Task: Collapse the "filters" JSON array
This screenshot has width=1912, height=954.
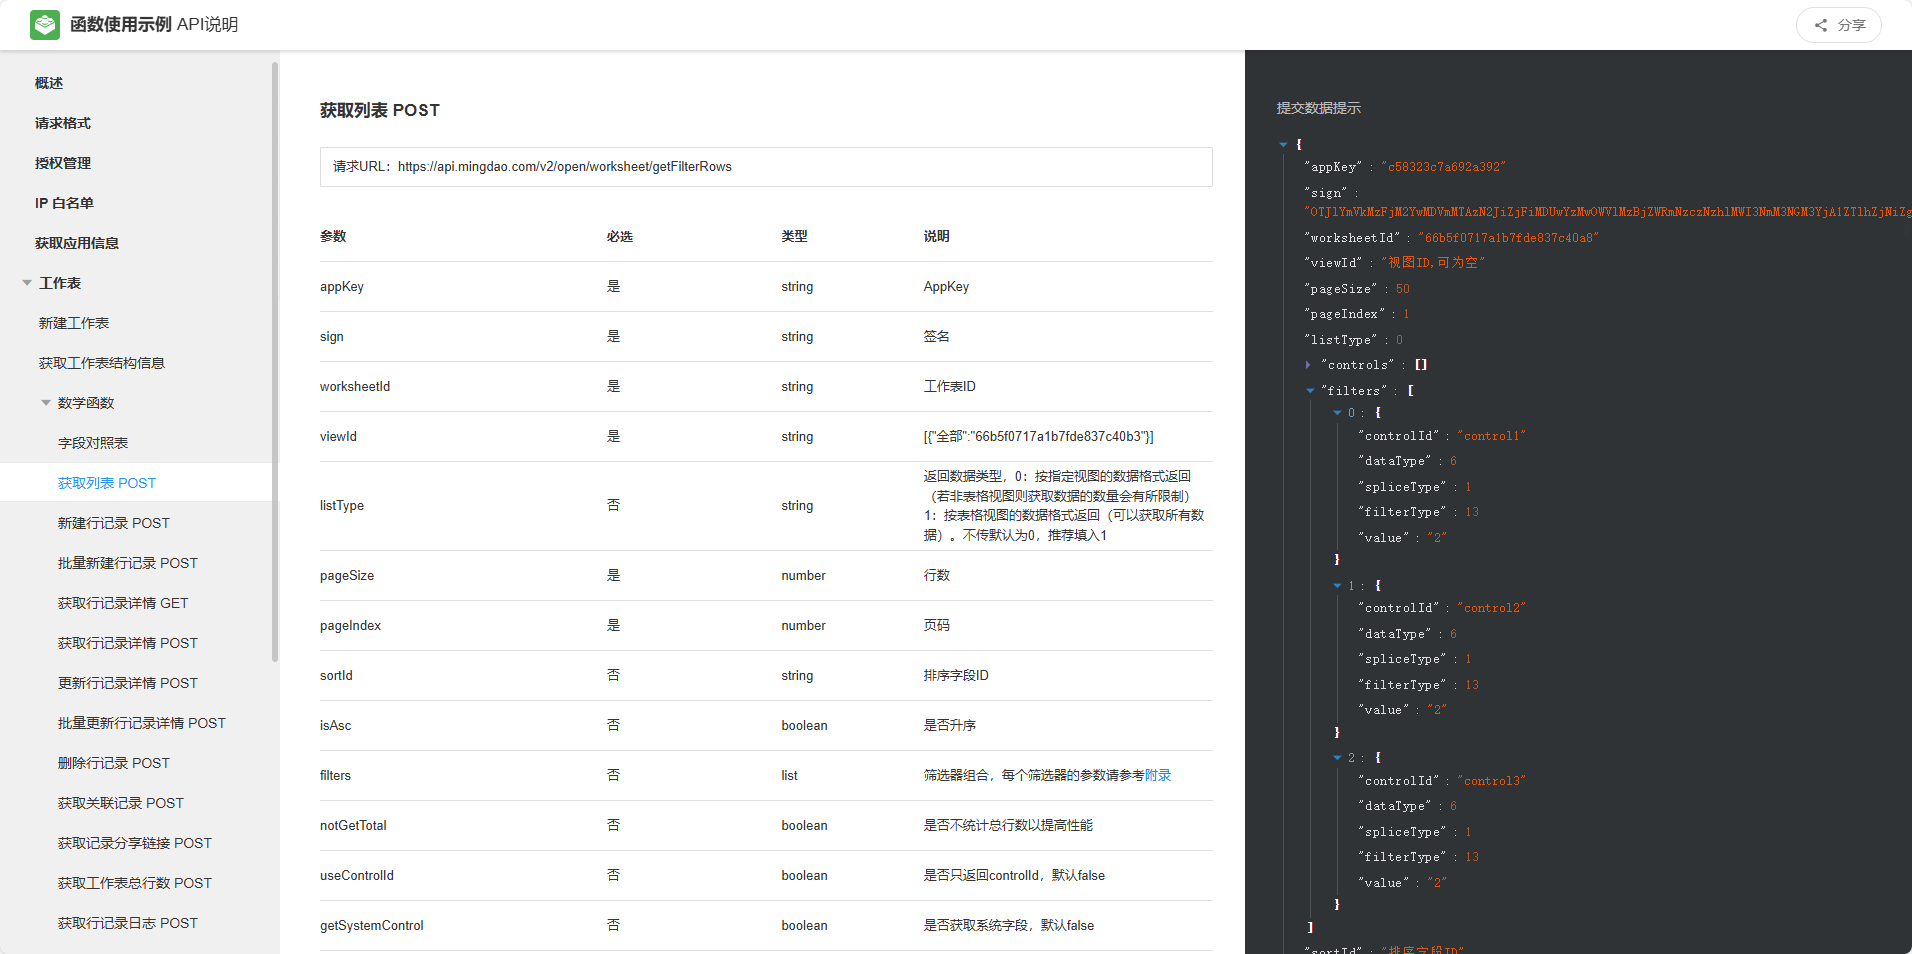Action: 1310,391
